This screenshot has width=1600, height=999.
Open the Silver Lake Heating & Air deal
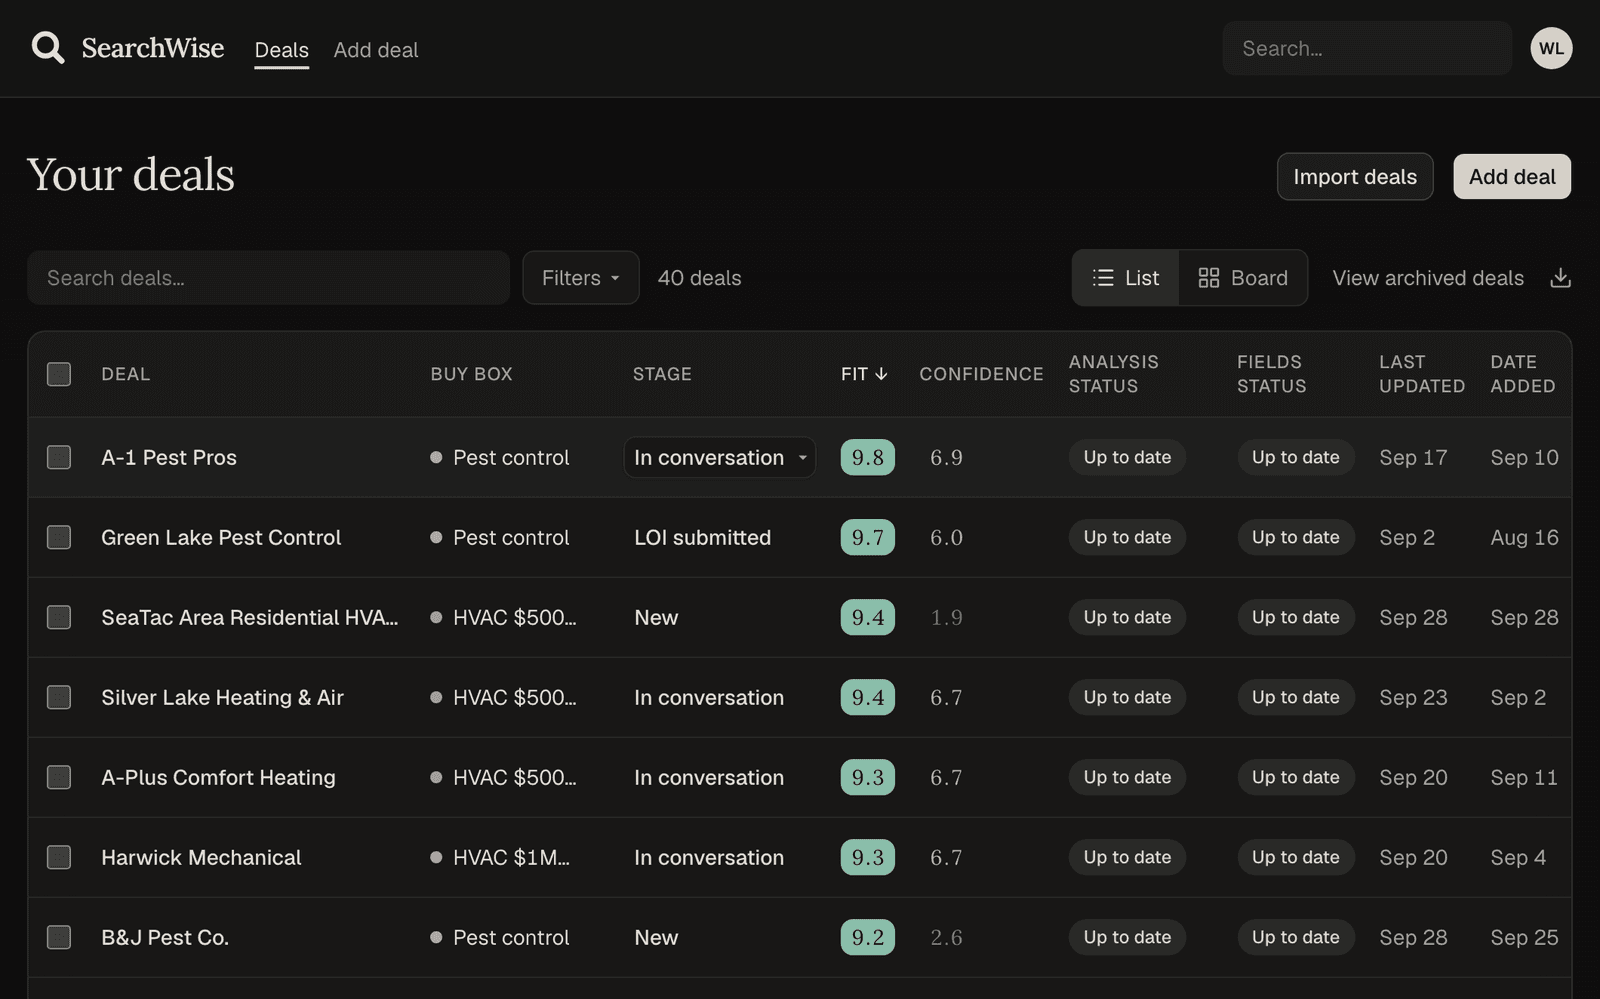coord(222,697)
